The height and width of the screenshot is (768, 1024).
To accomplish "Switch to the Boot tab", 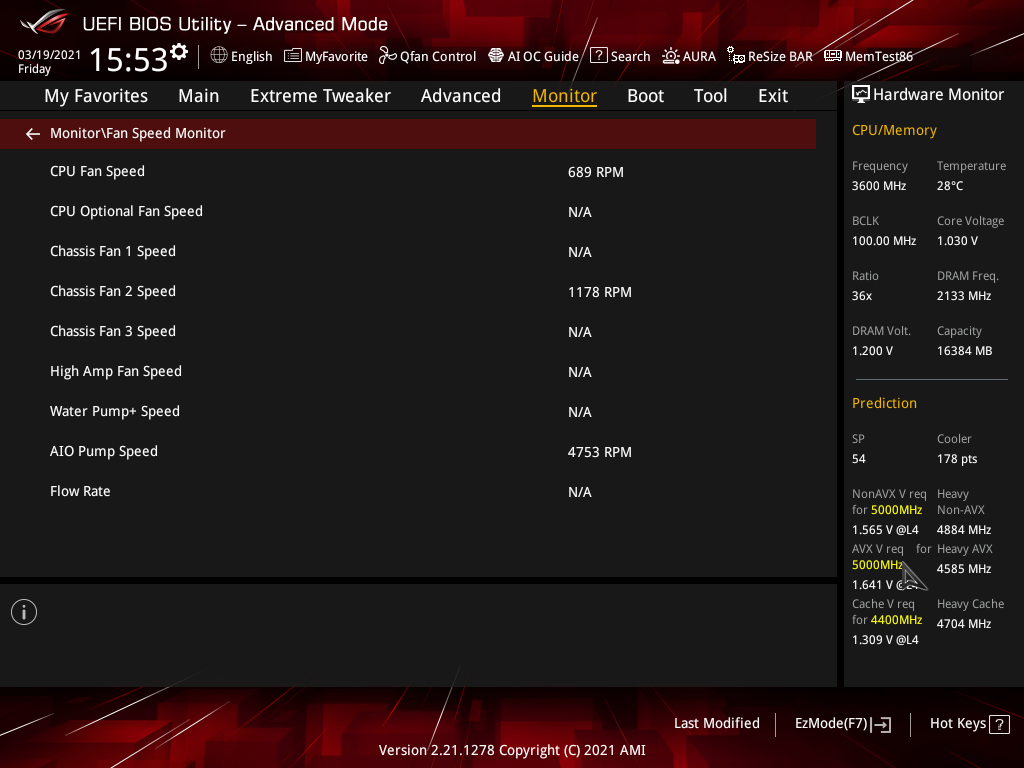I will coord(645,96).
